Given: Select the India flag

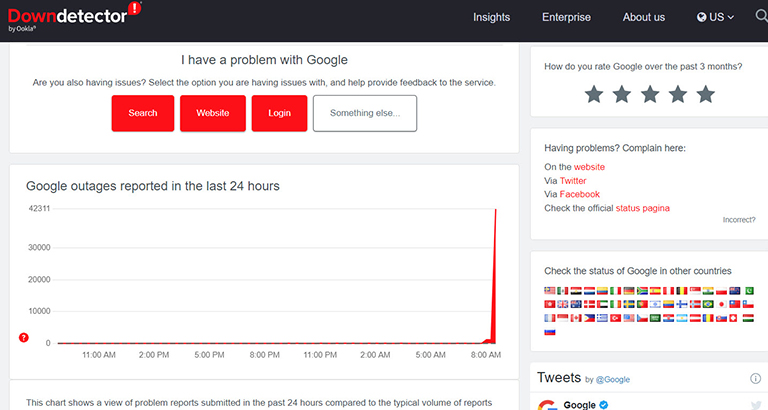Looking at the screenshot, I should (x=708, y=290).
